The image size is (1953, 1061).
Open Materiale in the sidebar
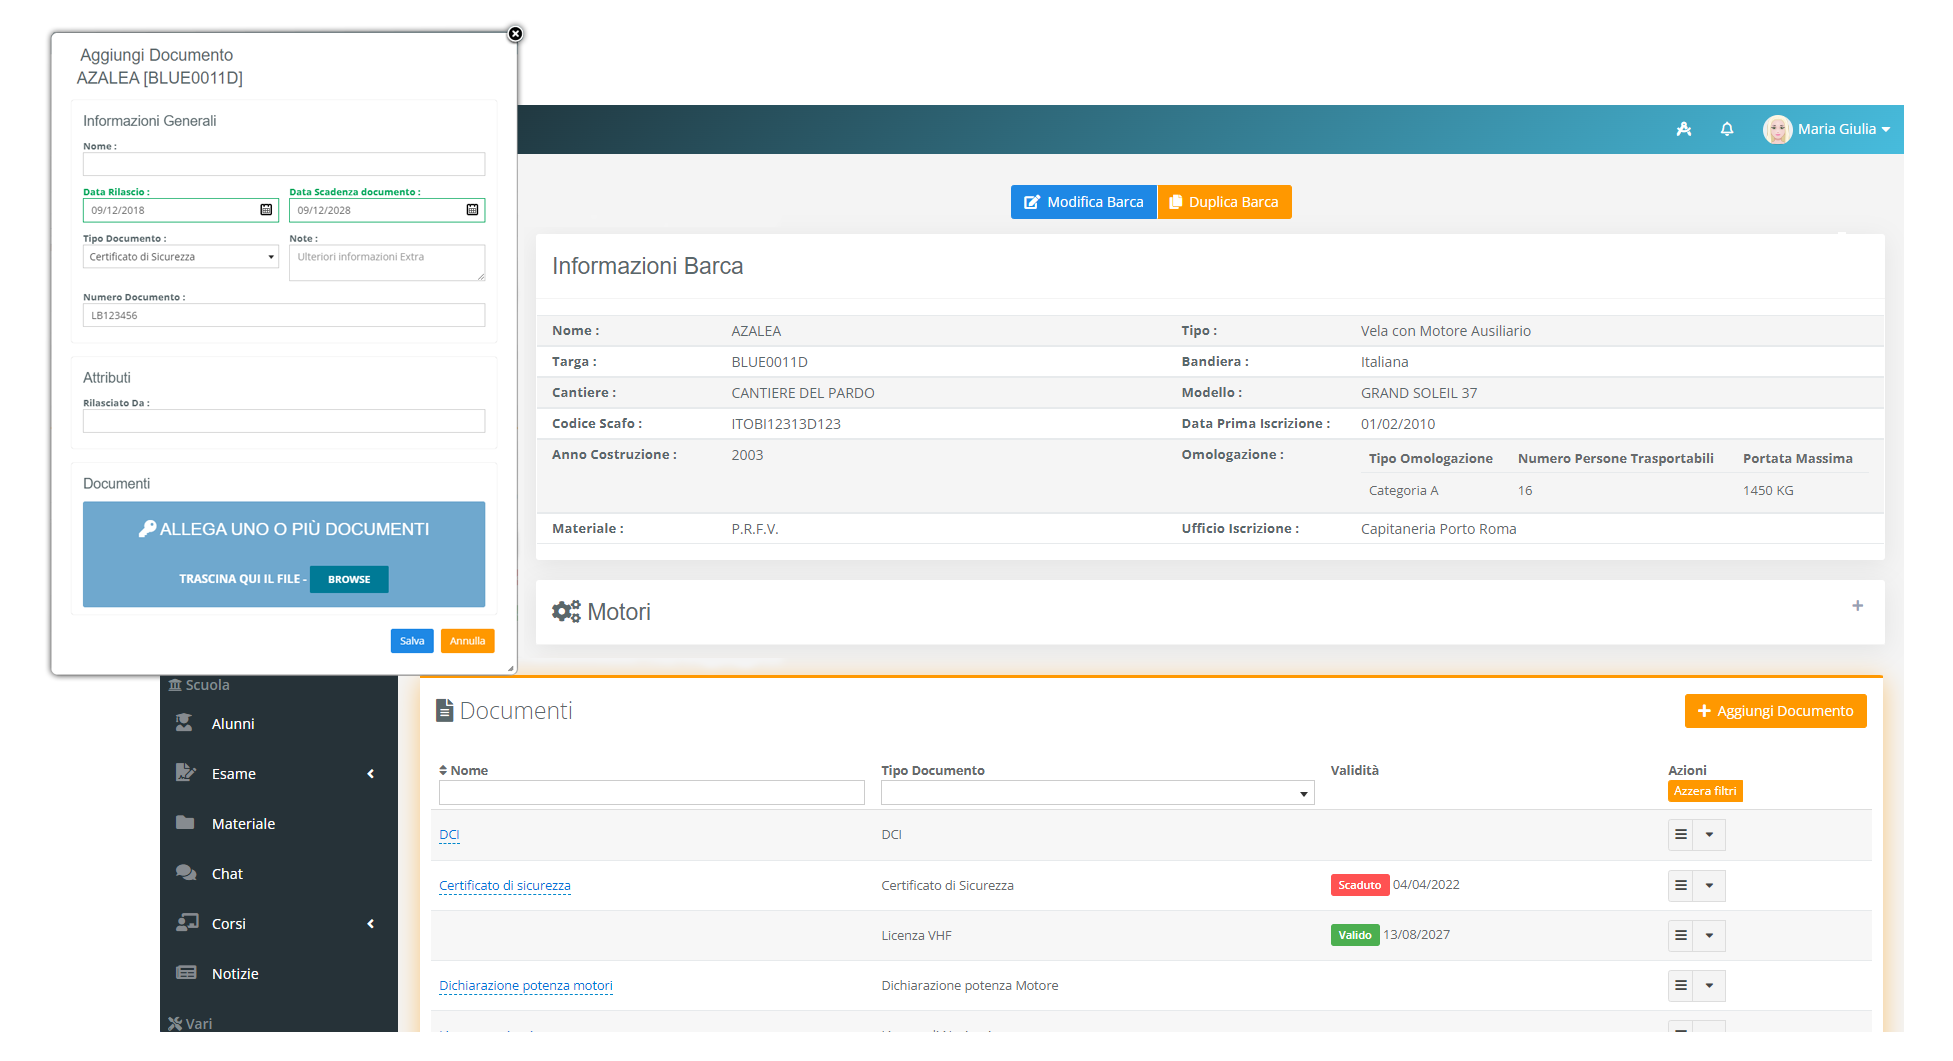click(x=243, y=824)
